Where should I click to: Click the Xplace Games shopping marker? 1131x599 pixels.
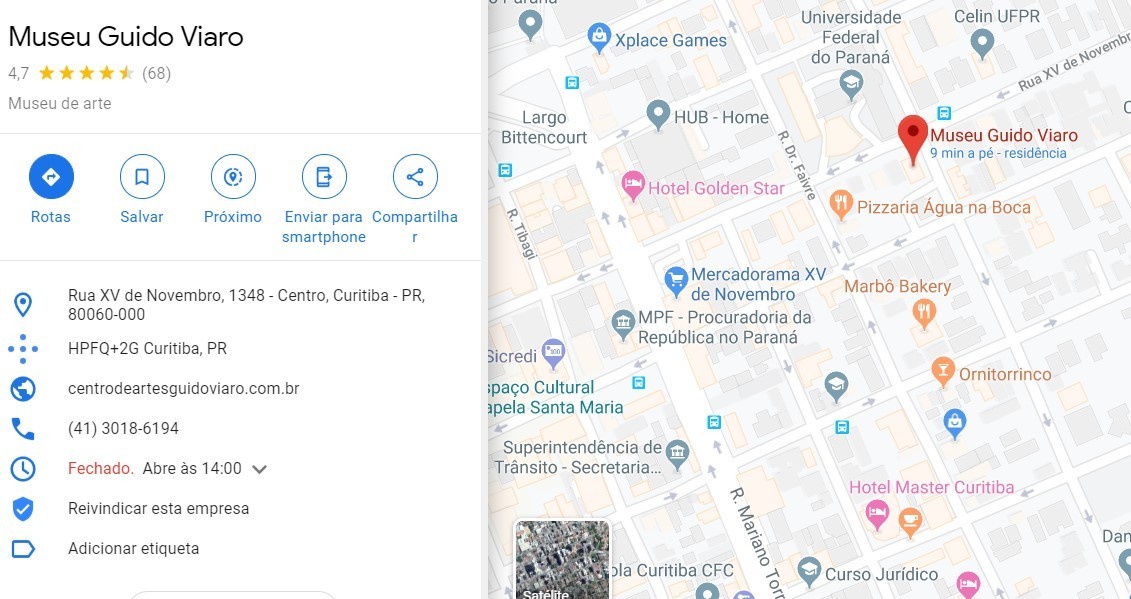click(x=599, y=38)
